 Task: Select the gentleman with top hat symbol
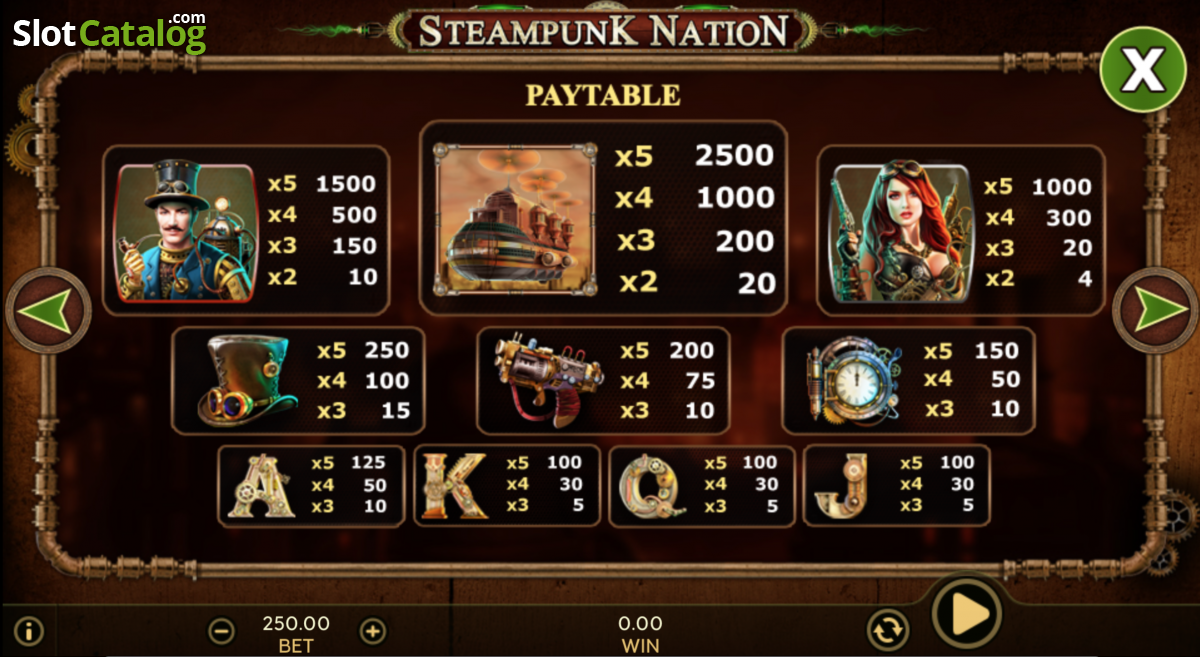tap(186, 231)
